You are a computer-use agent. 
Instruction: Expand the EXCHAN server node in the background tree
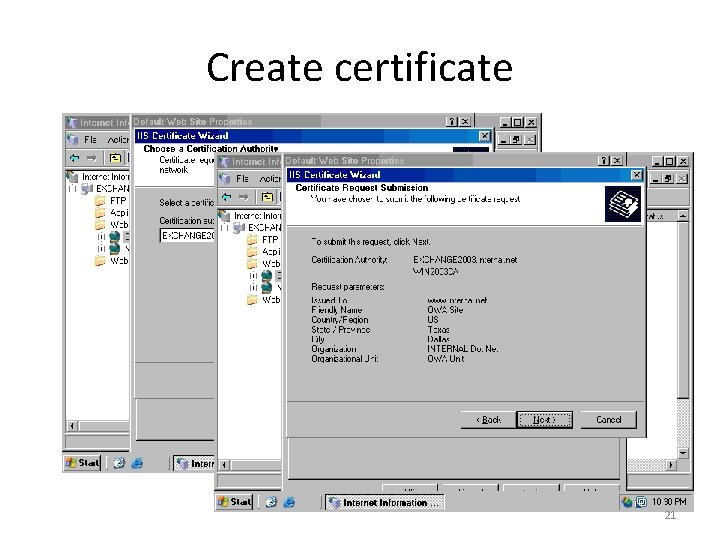(x=73, y=189)
